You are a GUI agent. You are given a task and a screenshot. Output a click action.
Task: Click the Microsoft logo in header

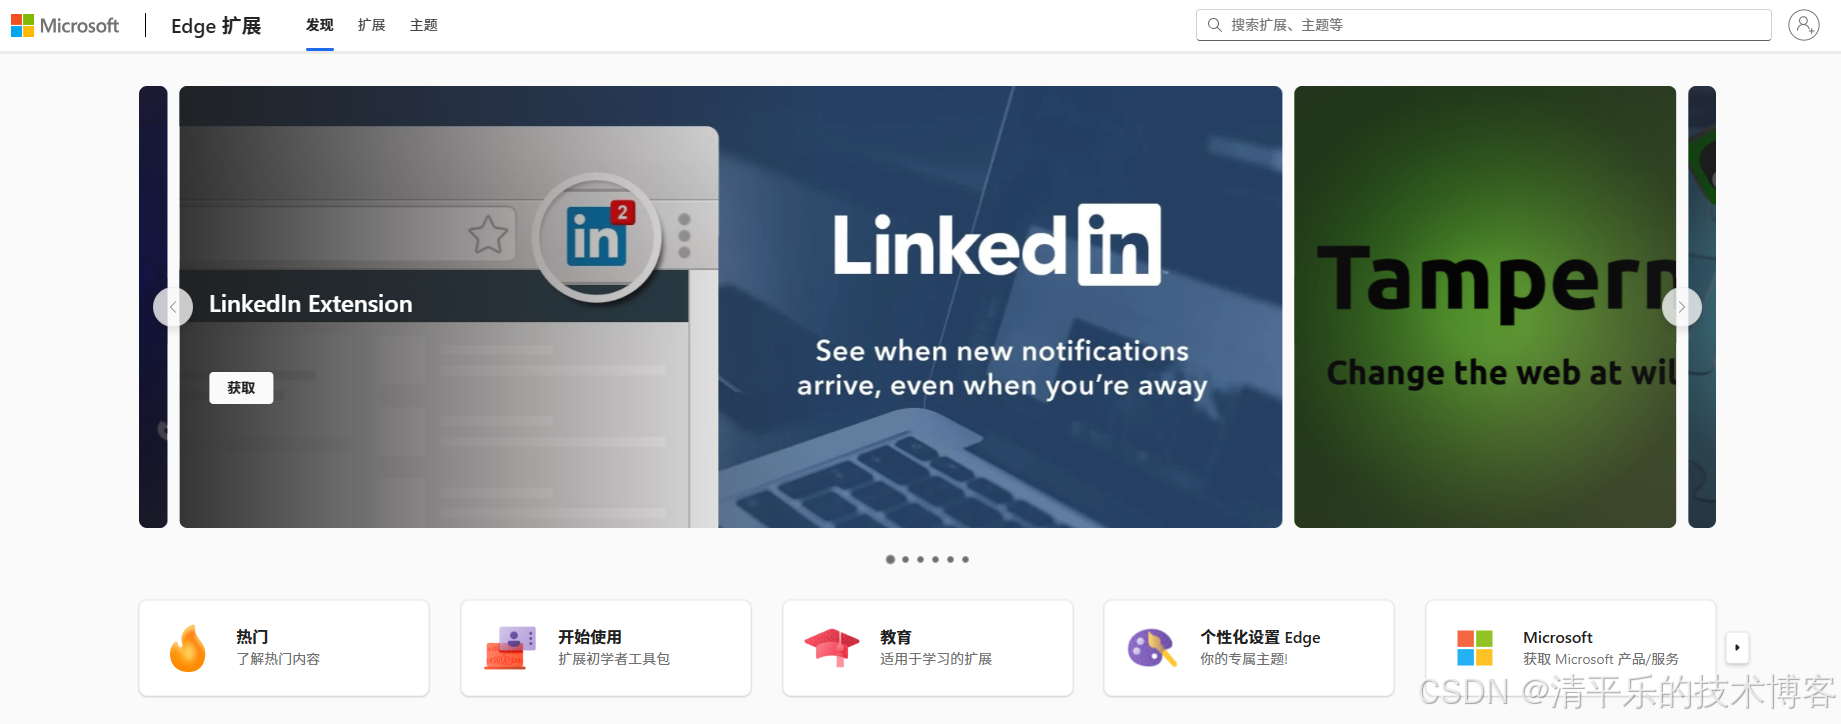coord(65,25)
